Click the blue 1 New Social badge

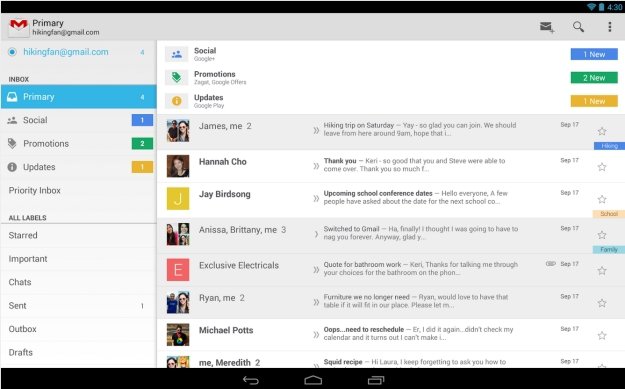[594, 54]
